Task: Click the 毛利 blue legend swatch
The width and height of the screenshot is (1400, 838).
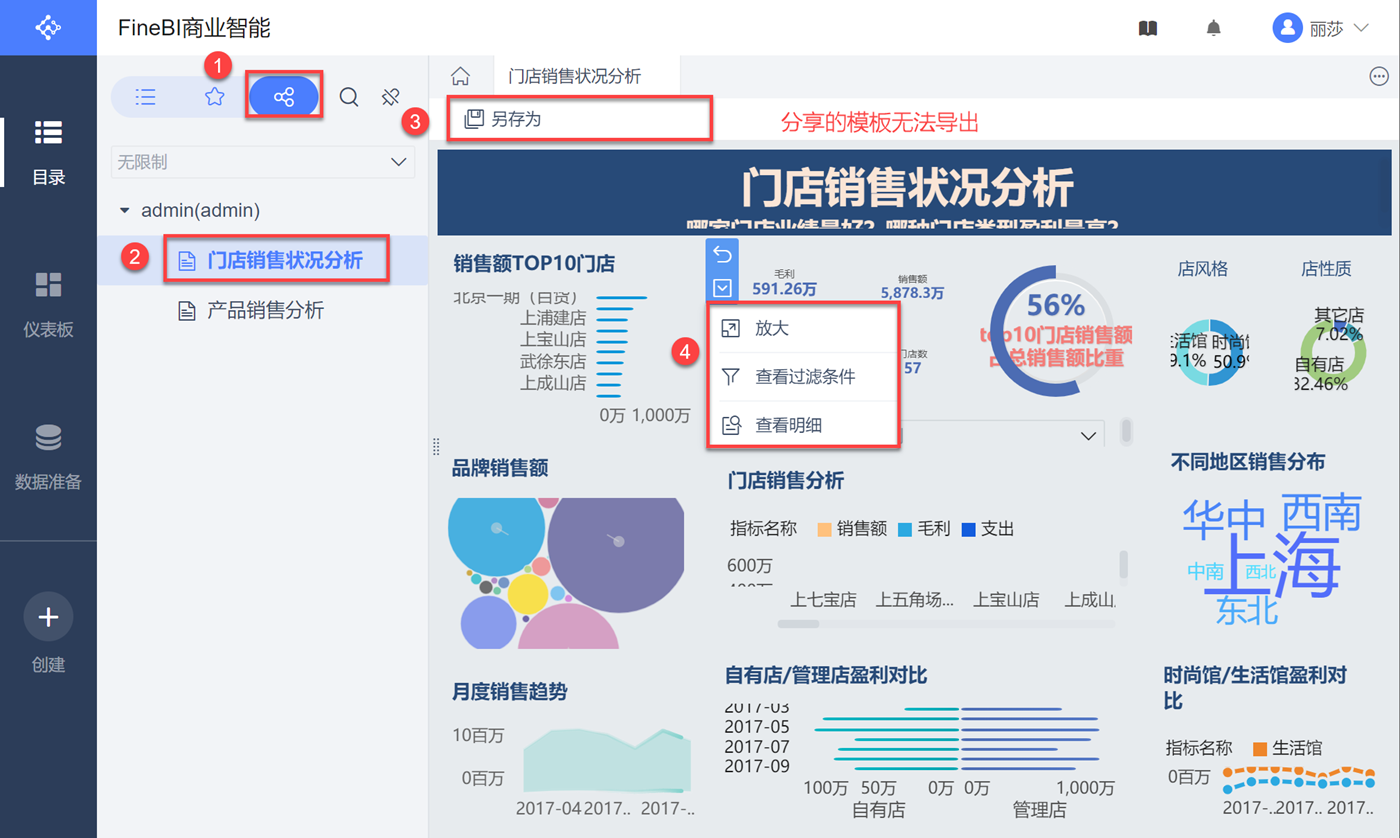Action: [x=906, y=529]
